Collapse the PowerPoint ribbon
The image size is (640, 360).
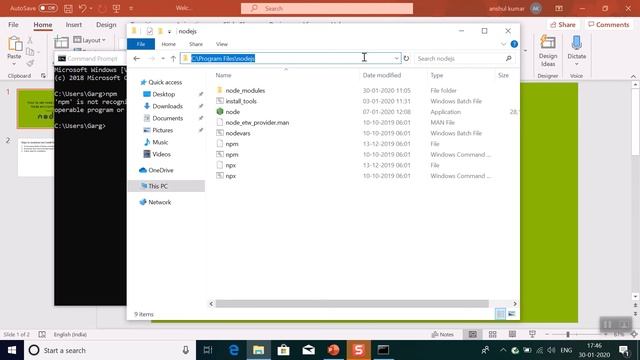(x=633, y=76)
